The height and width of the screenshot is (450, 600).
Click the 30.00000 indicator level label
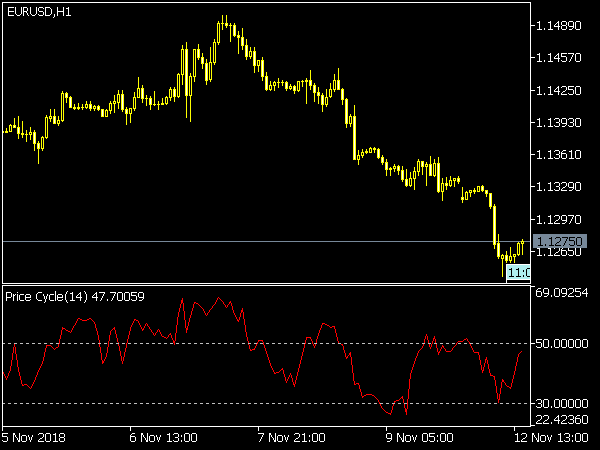(x=562, y=403)
